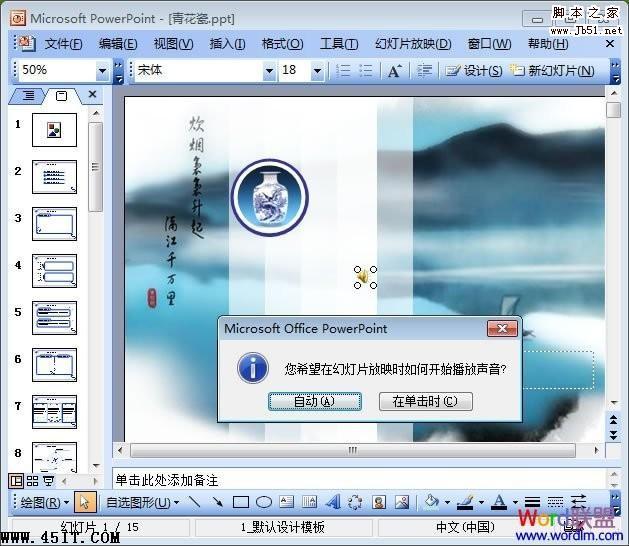Screen dimensions: 629x546
Task: Apply line color with the brush icon
Action: pos(466,502)
